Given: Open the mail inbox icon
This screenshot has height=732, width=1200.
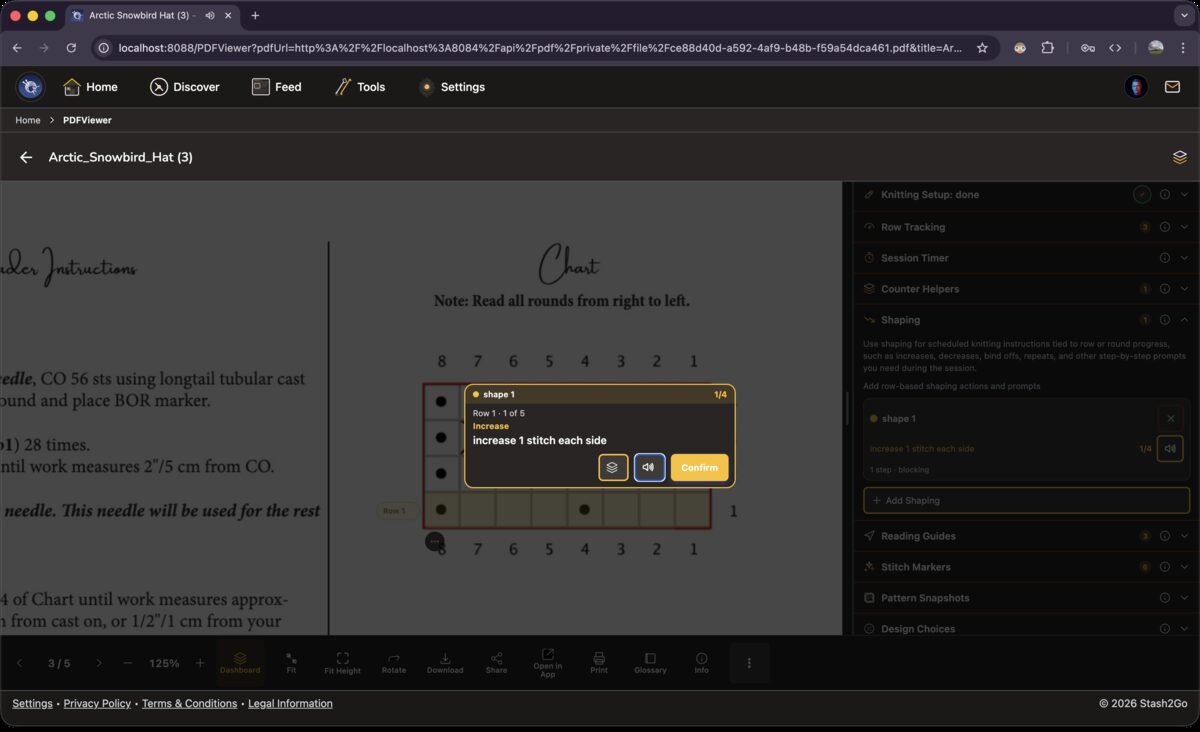Looking at the screenshot, I should pos(1172,87).
